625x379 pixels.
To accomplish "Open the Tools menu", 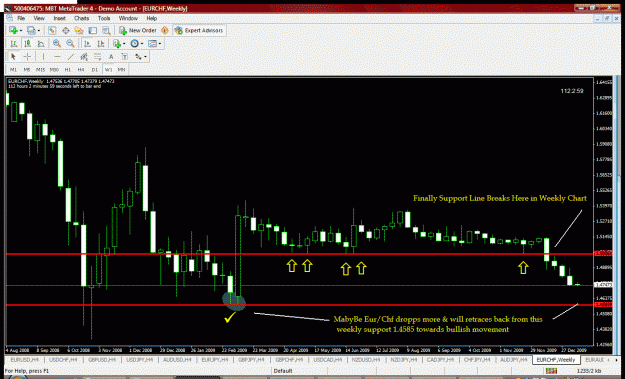I will click(x=104, y=18).
